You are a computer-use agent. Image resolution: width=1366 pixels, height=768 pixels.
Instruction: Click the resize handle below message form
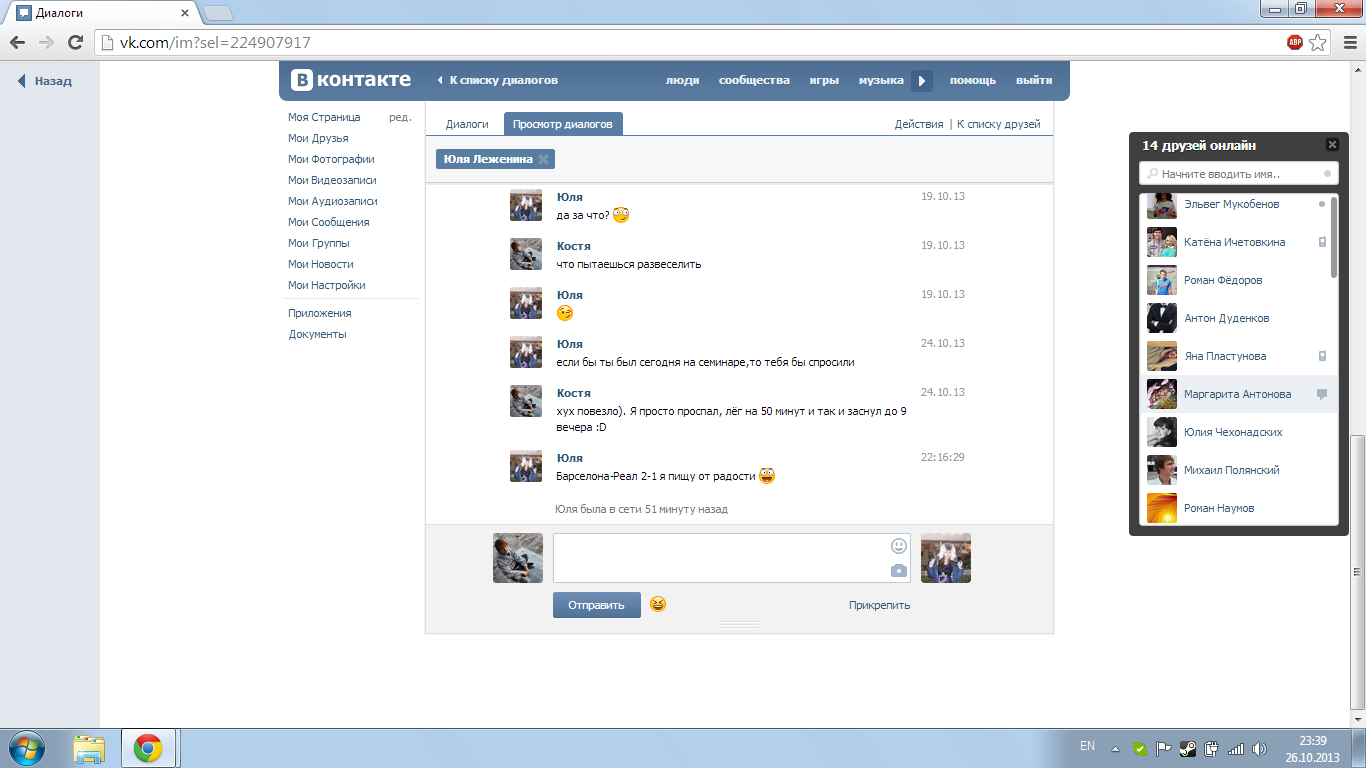[x=739, y=625]
